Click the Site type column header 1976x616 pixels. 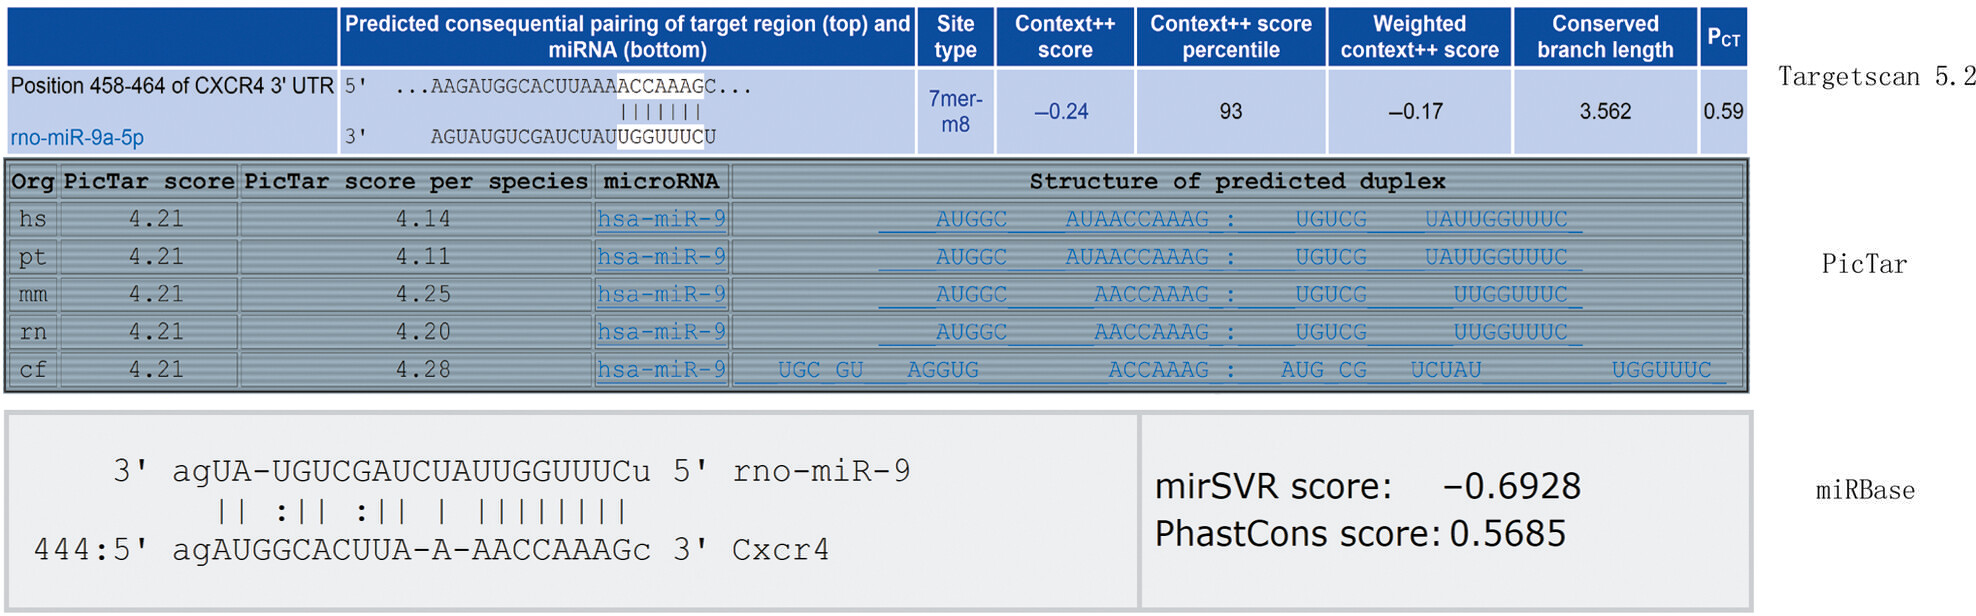click(x=955, y=37)
